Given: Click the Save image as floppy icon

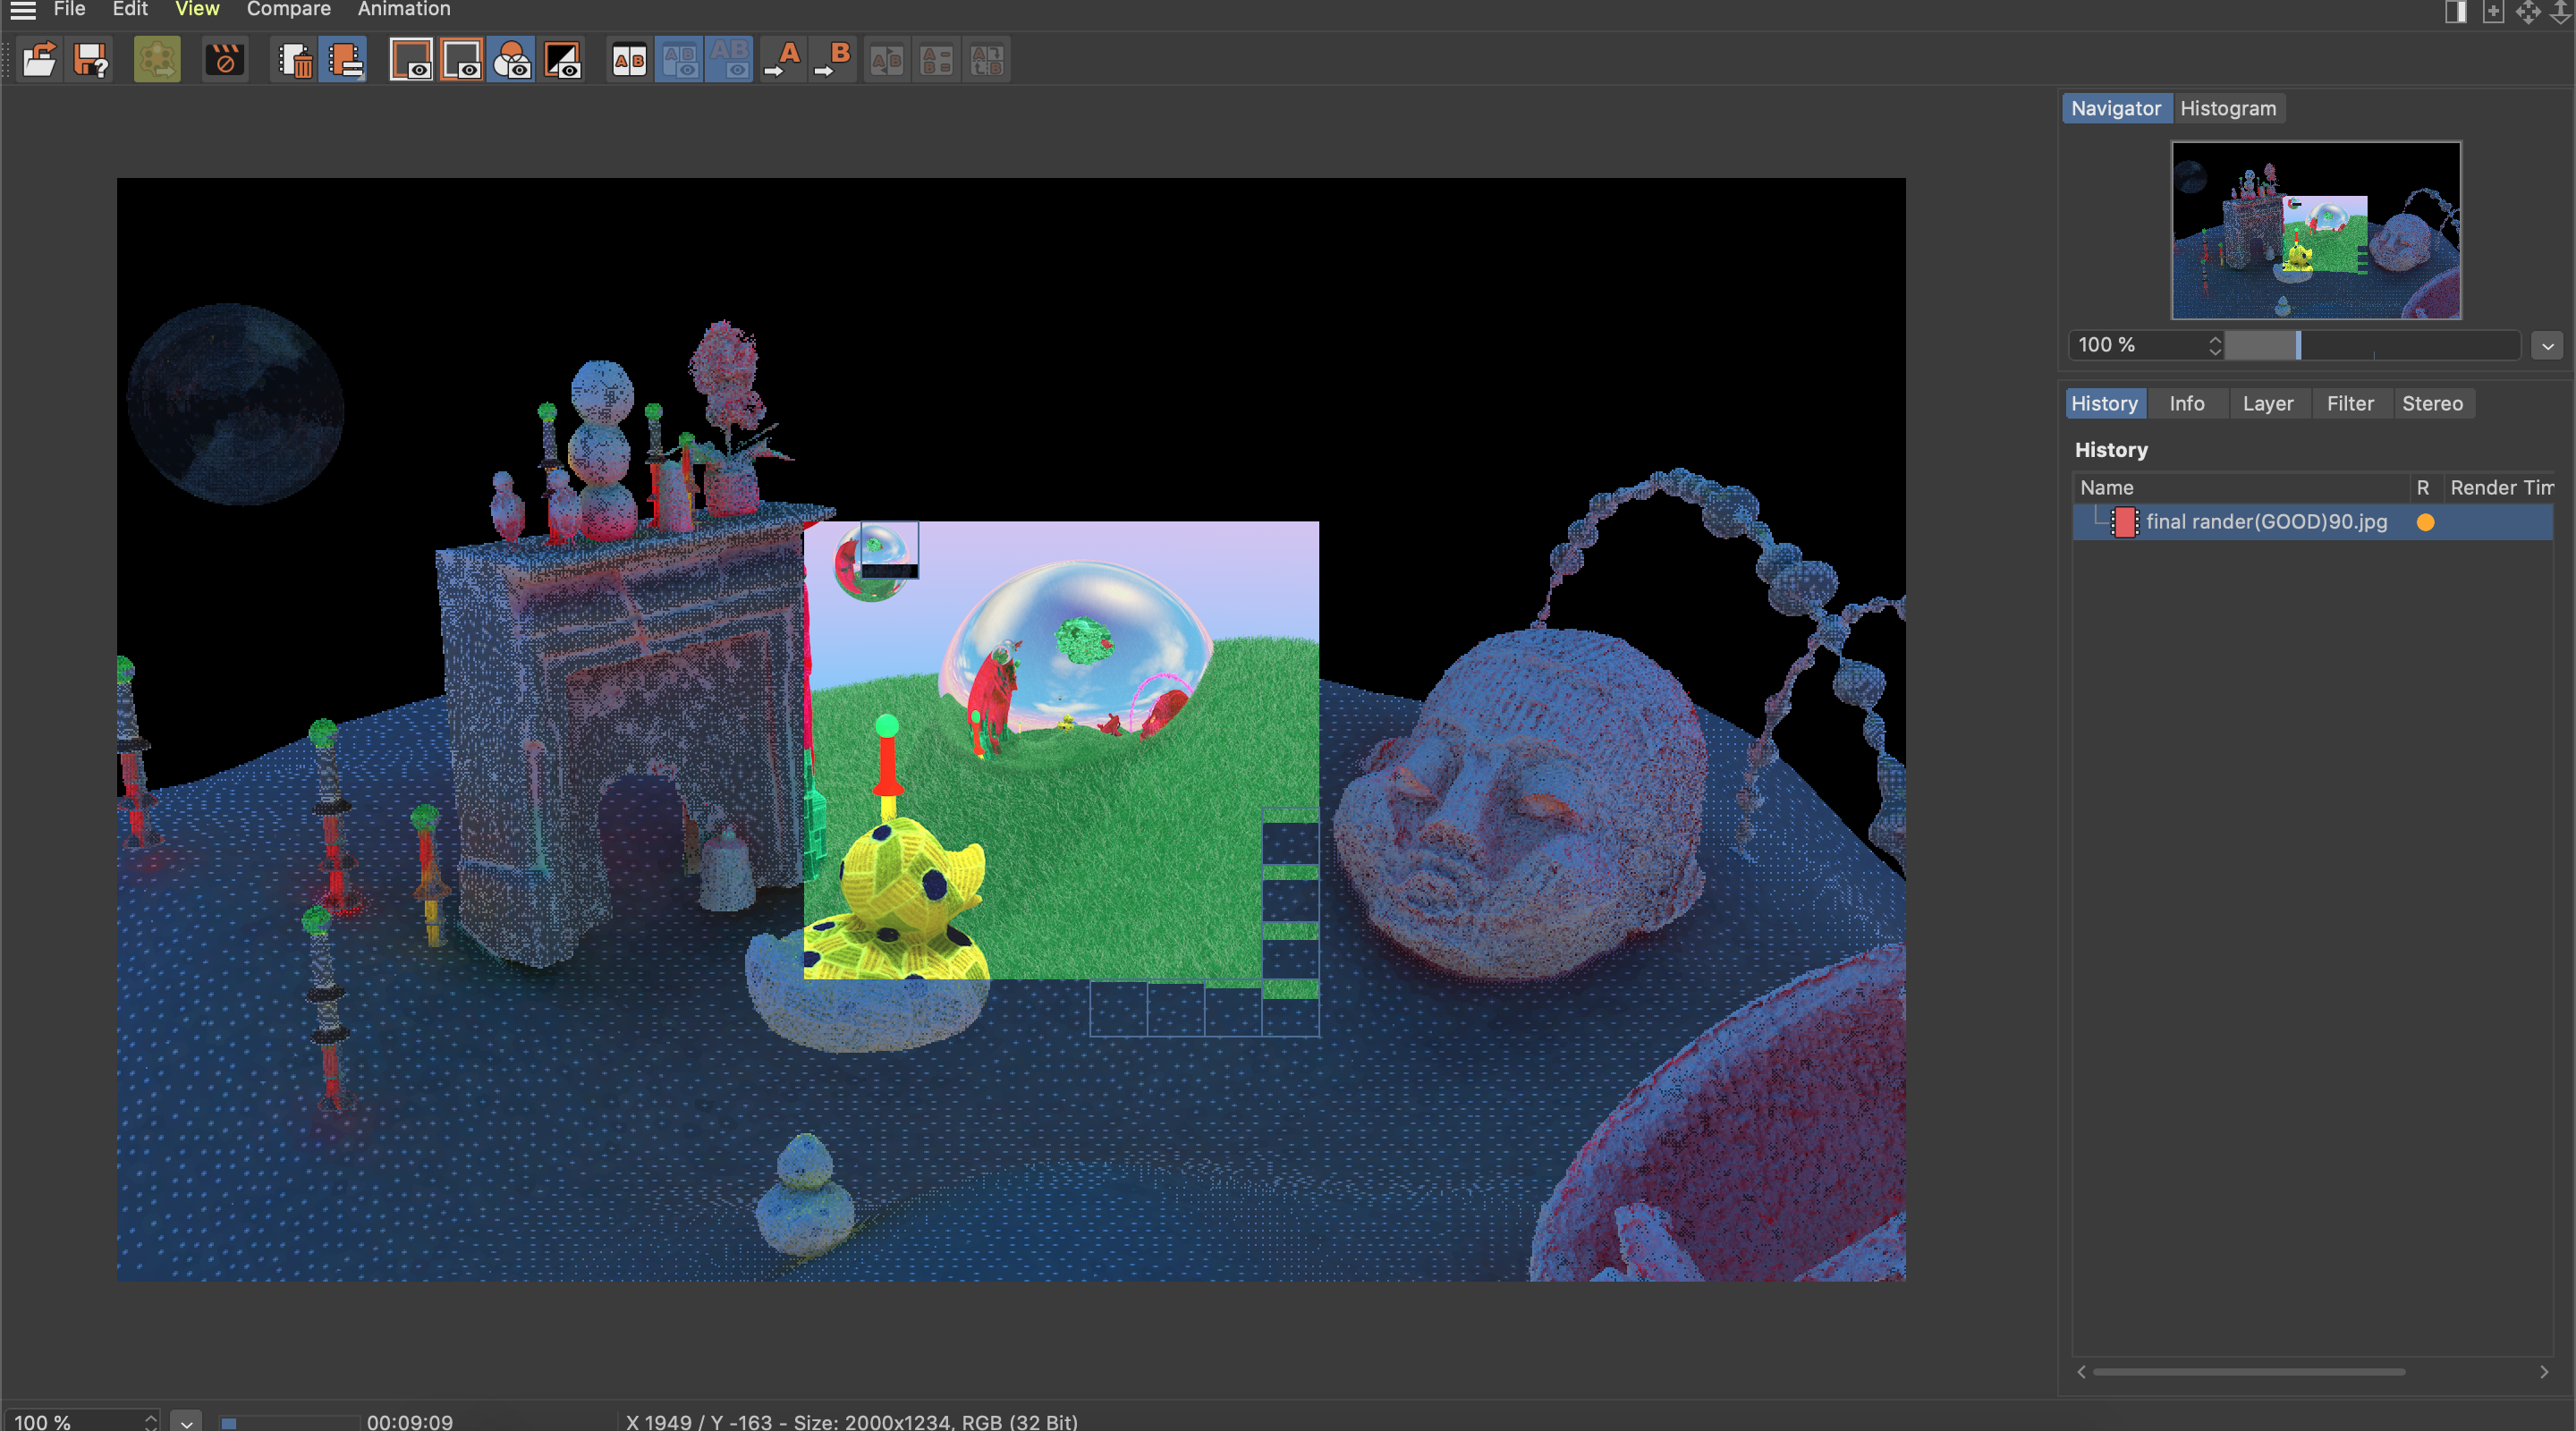Looking at the screenshot, I should pos(91,60).
